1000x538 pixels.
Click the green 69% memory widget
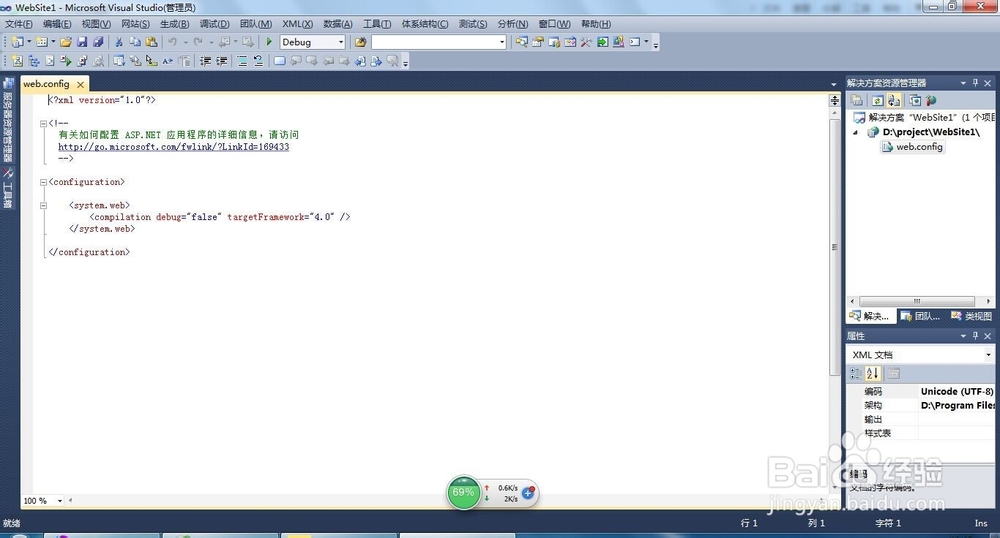[x=463, y=492]
